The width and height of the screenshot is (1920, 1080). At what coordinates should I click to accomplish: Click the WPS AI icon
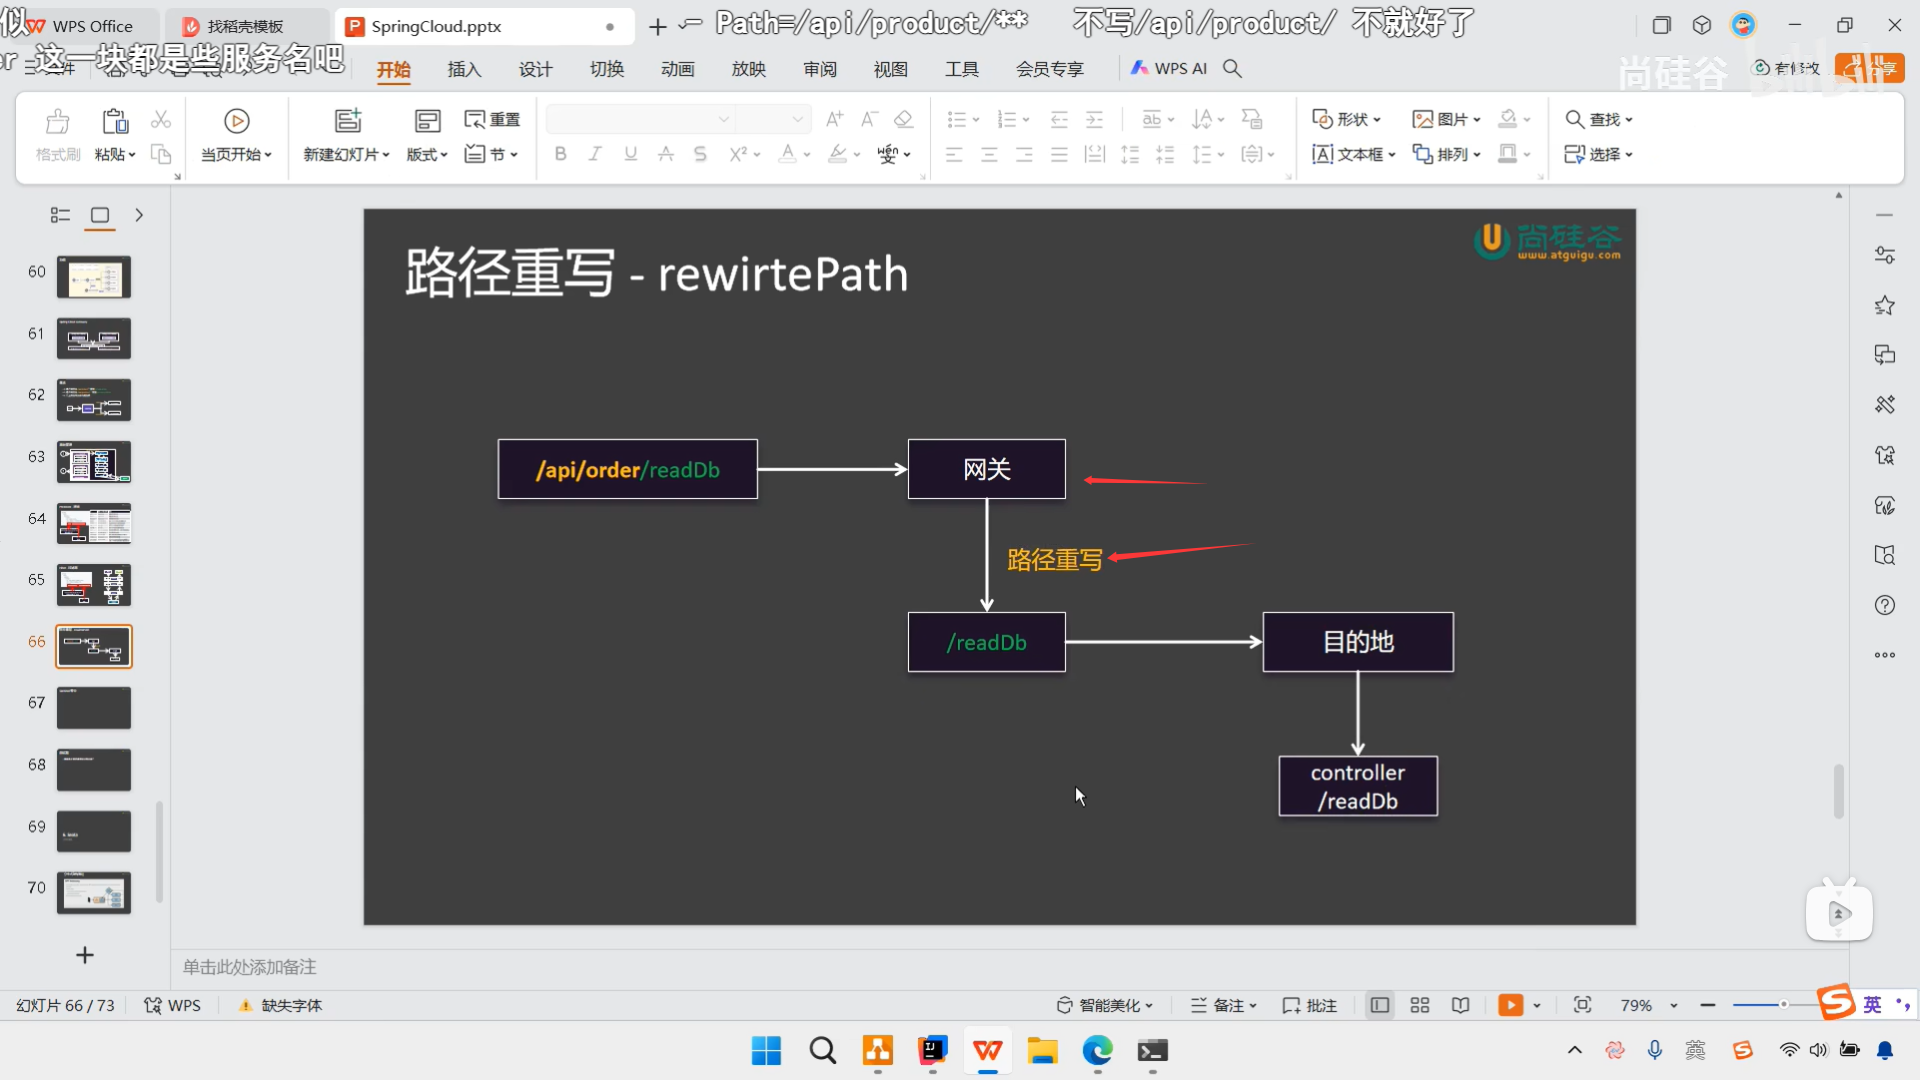pos(1139,68)
